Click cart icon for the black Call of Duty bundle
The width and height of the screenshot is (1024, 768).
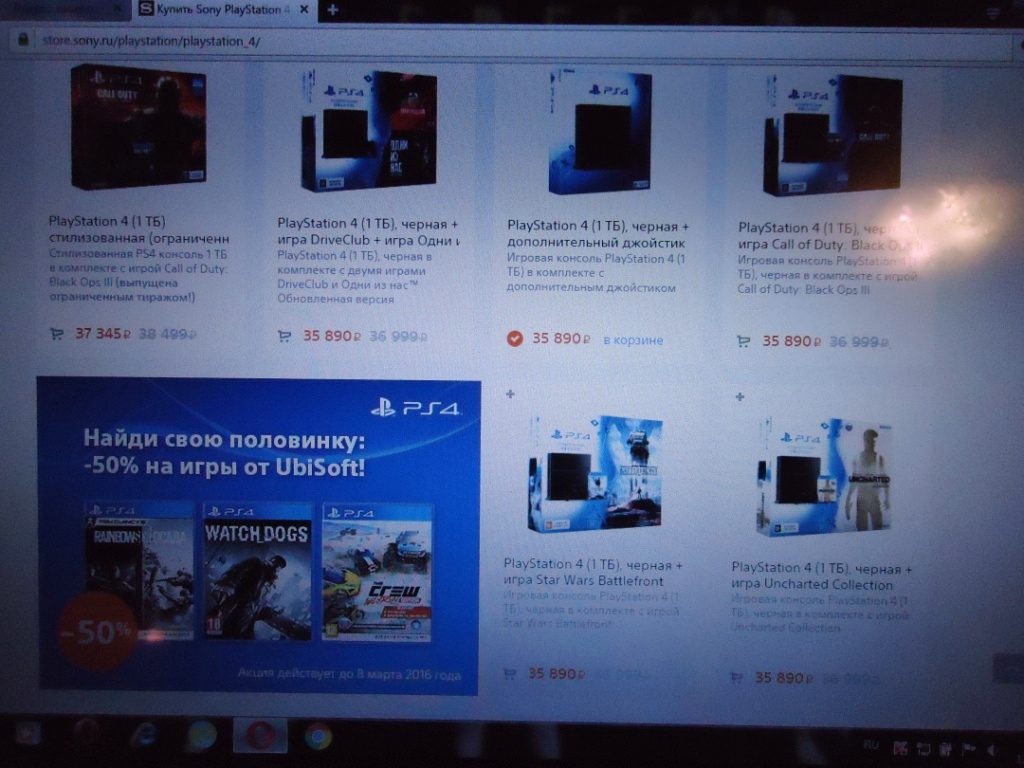(x=743, y=341)
